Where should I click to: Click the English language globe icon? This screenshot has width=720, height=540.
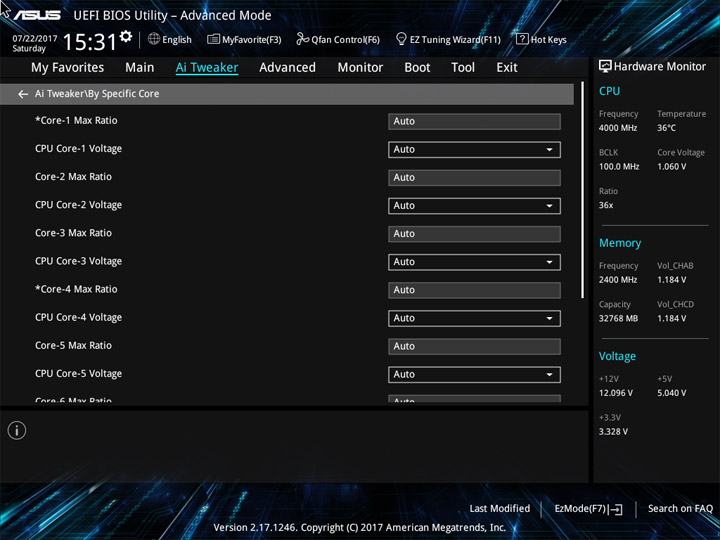click(154, 39)
